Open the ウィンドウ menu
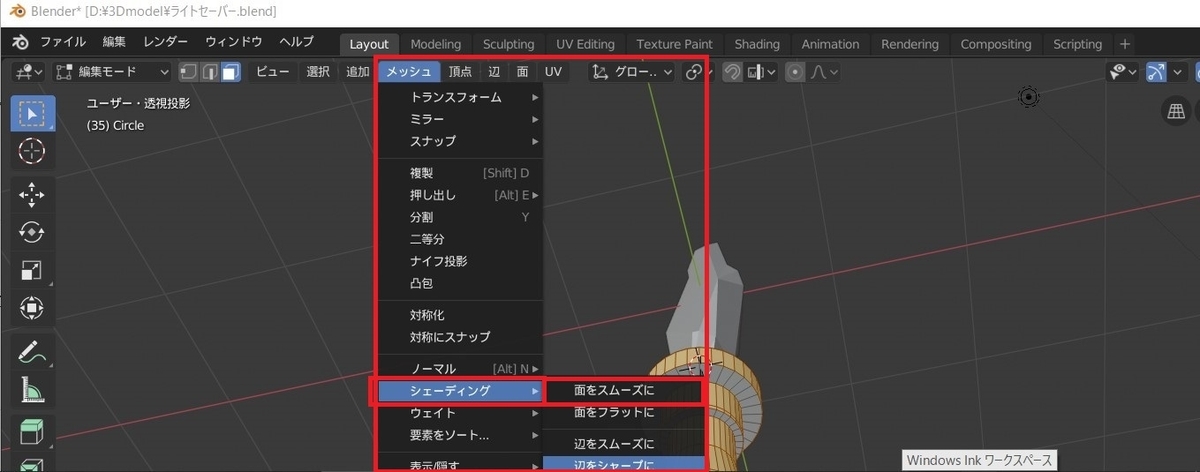This screenshot has height=472, width=1200. [233, 42]
